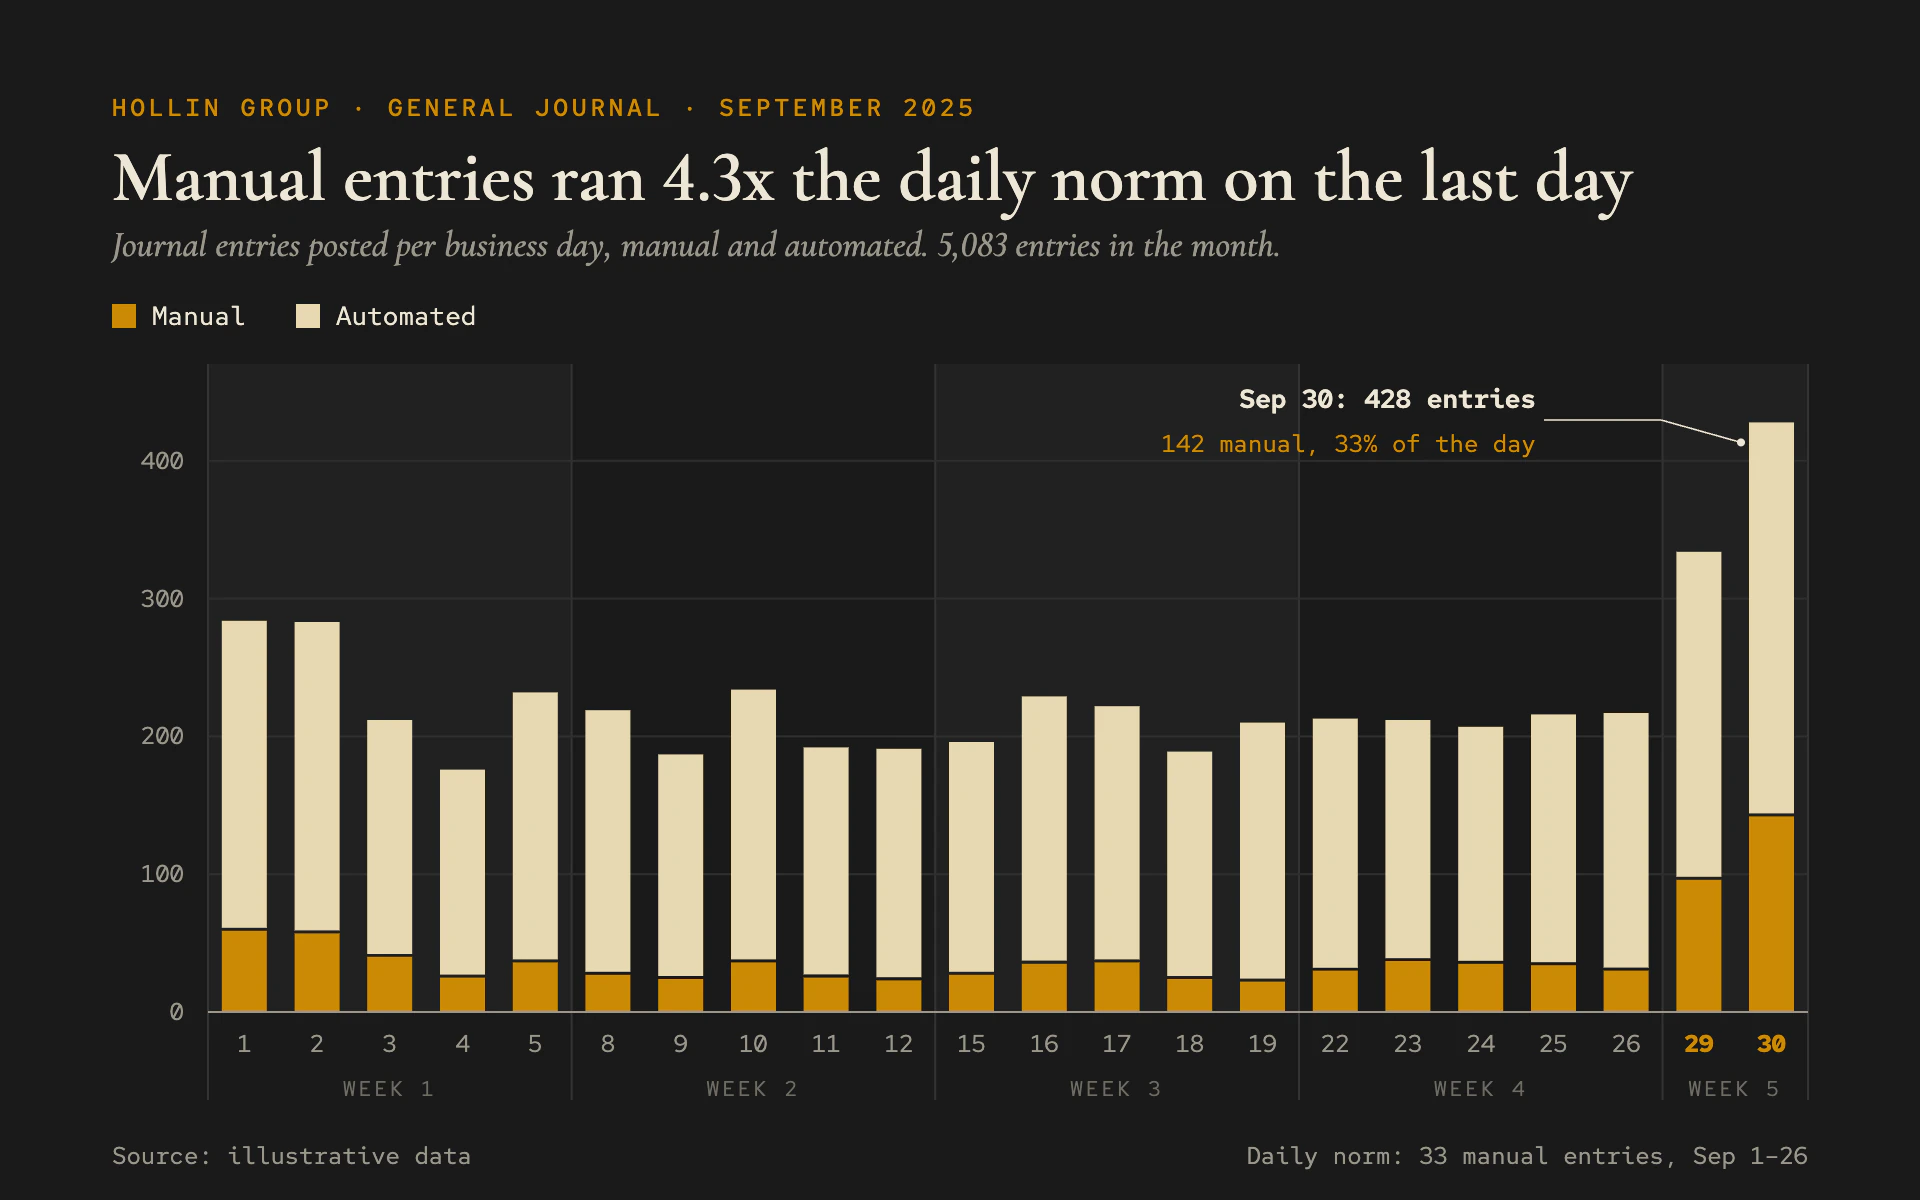Click the 'WEEK 5' group label
The width and height of the screenshot is (1920, 1200).
click(1734, 1089)
